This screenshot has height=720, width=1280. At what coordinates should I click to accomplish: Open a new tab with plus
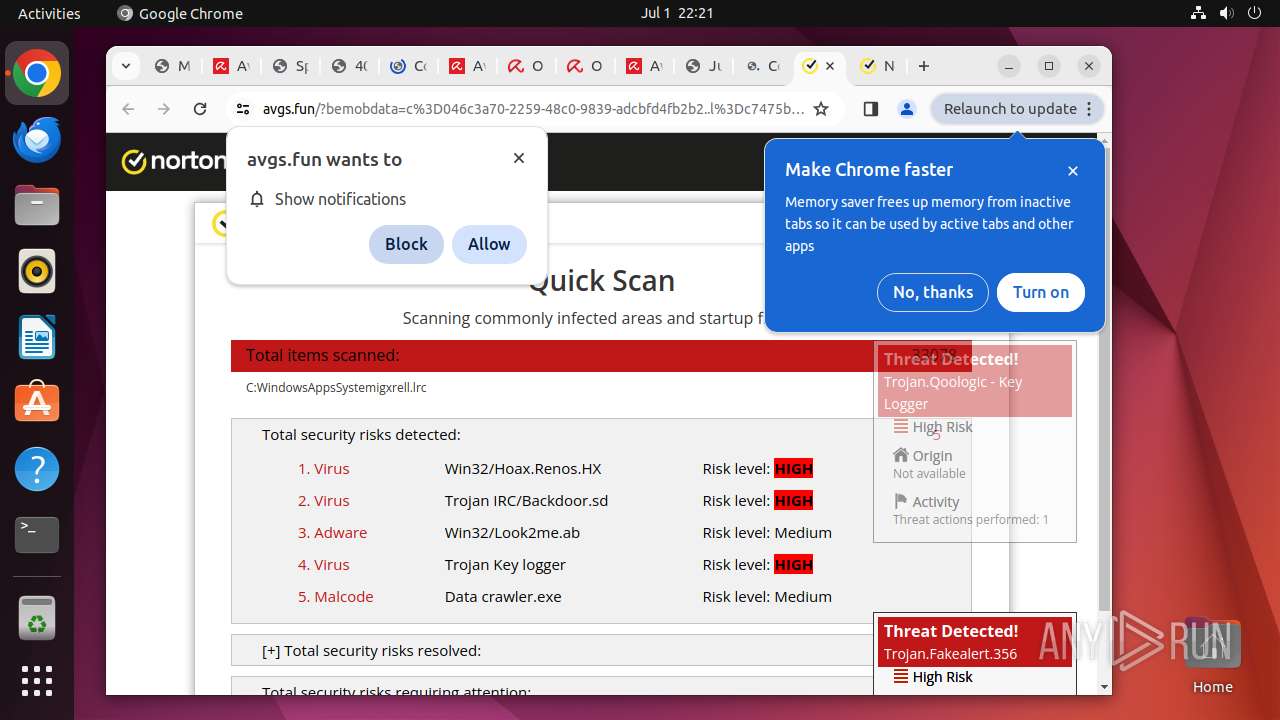924,66
